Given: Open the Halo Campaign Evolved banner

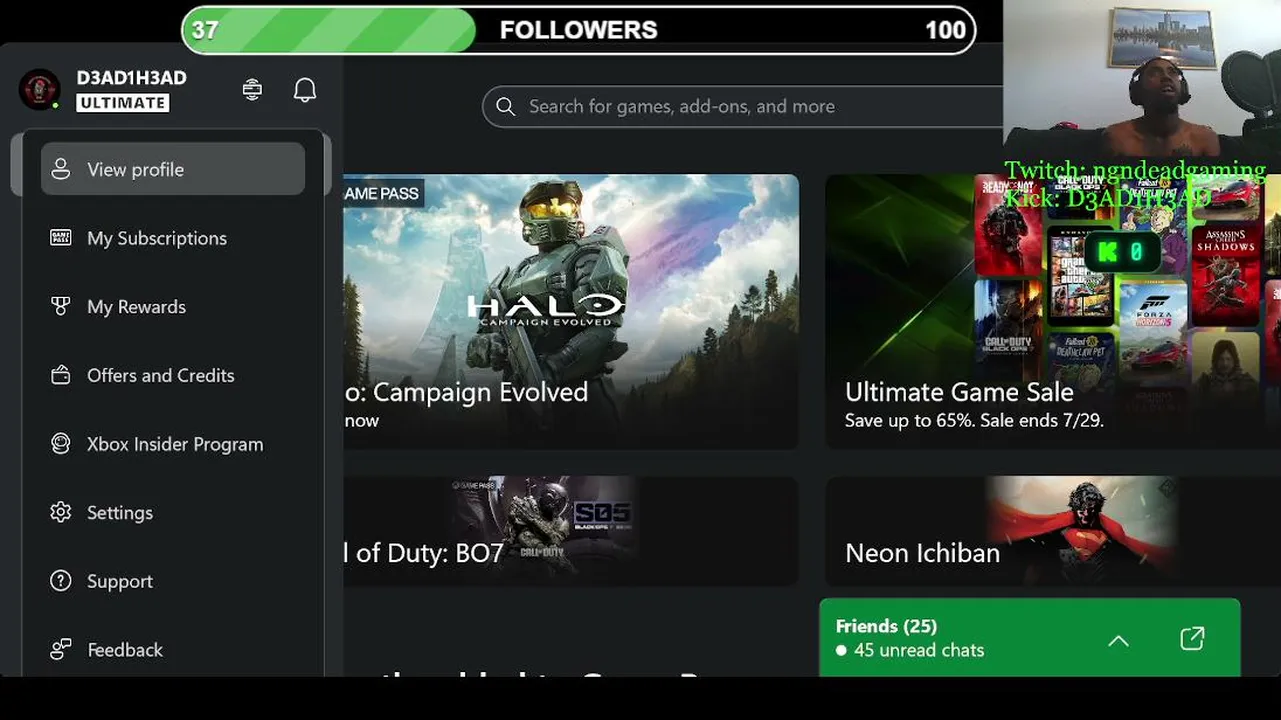Looking at the screenshot, I should [571, 311].
